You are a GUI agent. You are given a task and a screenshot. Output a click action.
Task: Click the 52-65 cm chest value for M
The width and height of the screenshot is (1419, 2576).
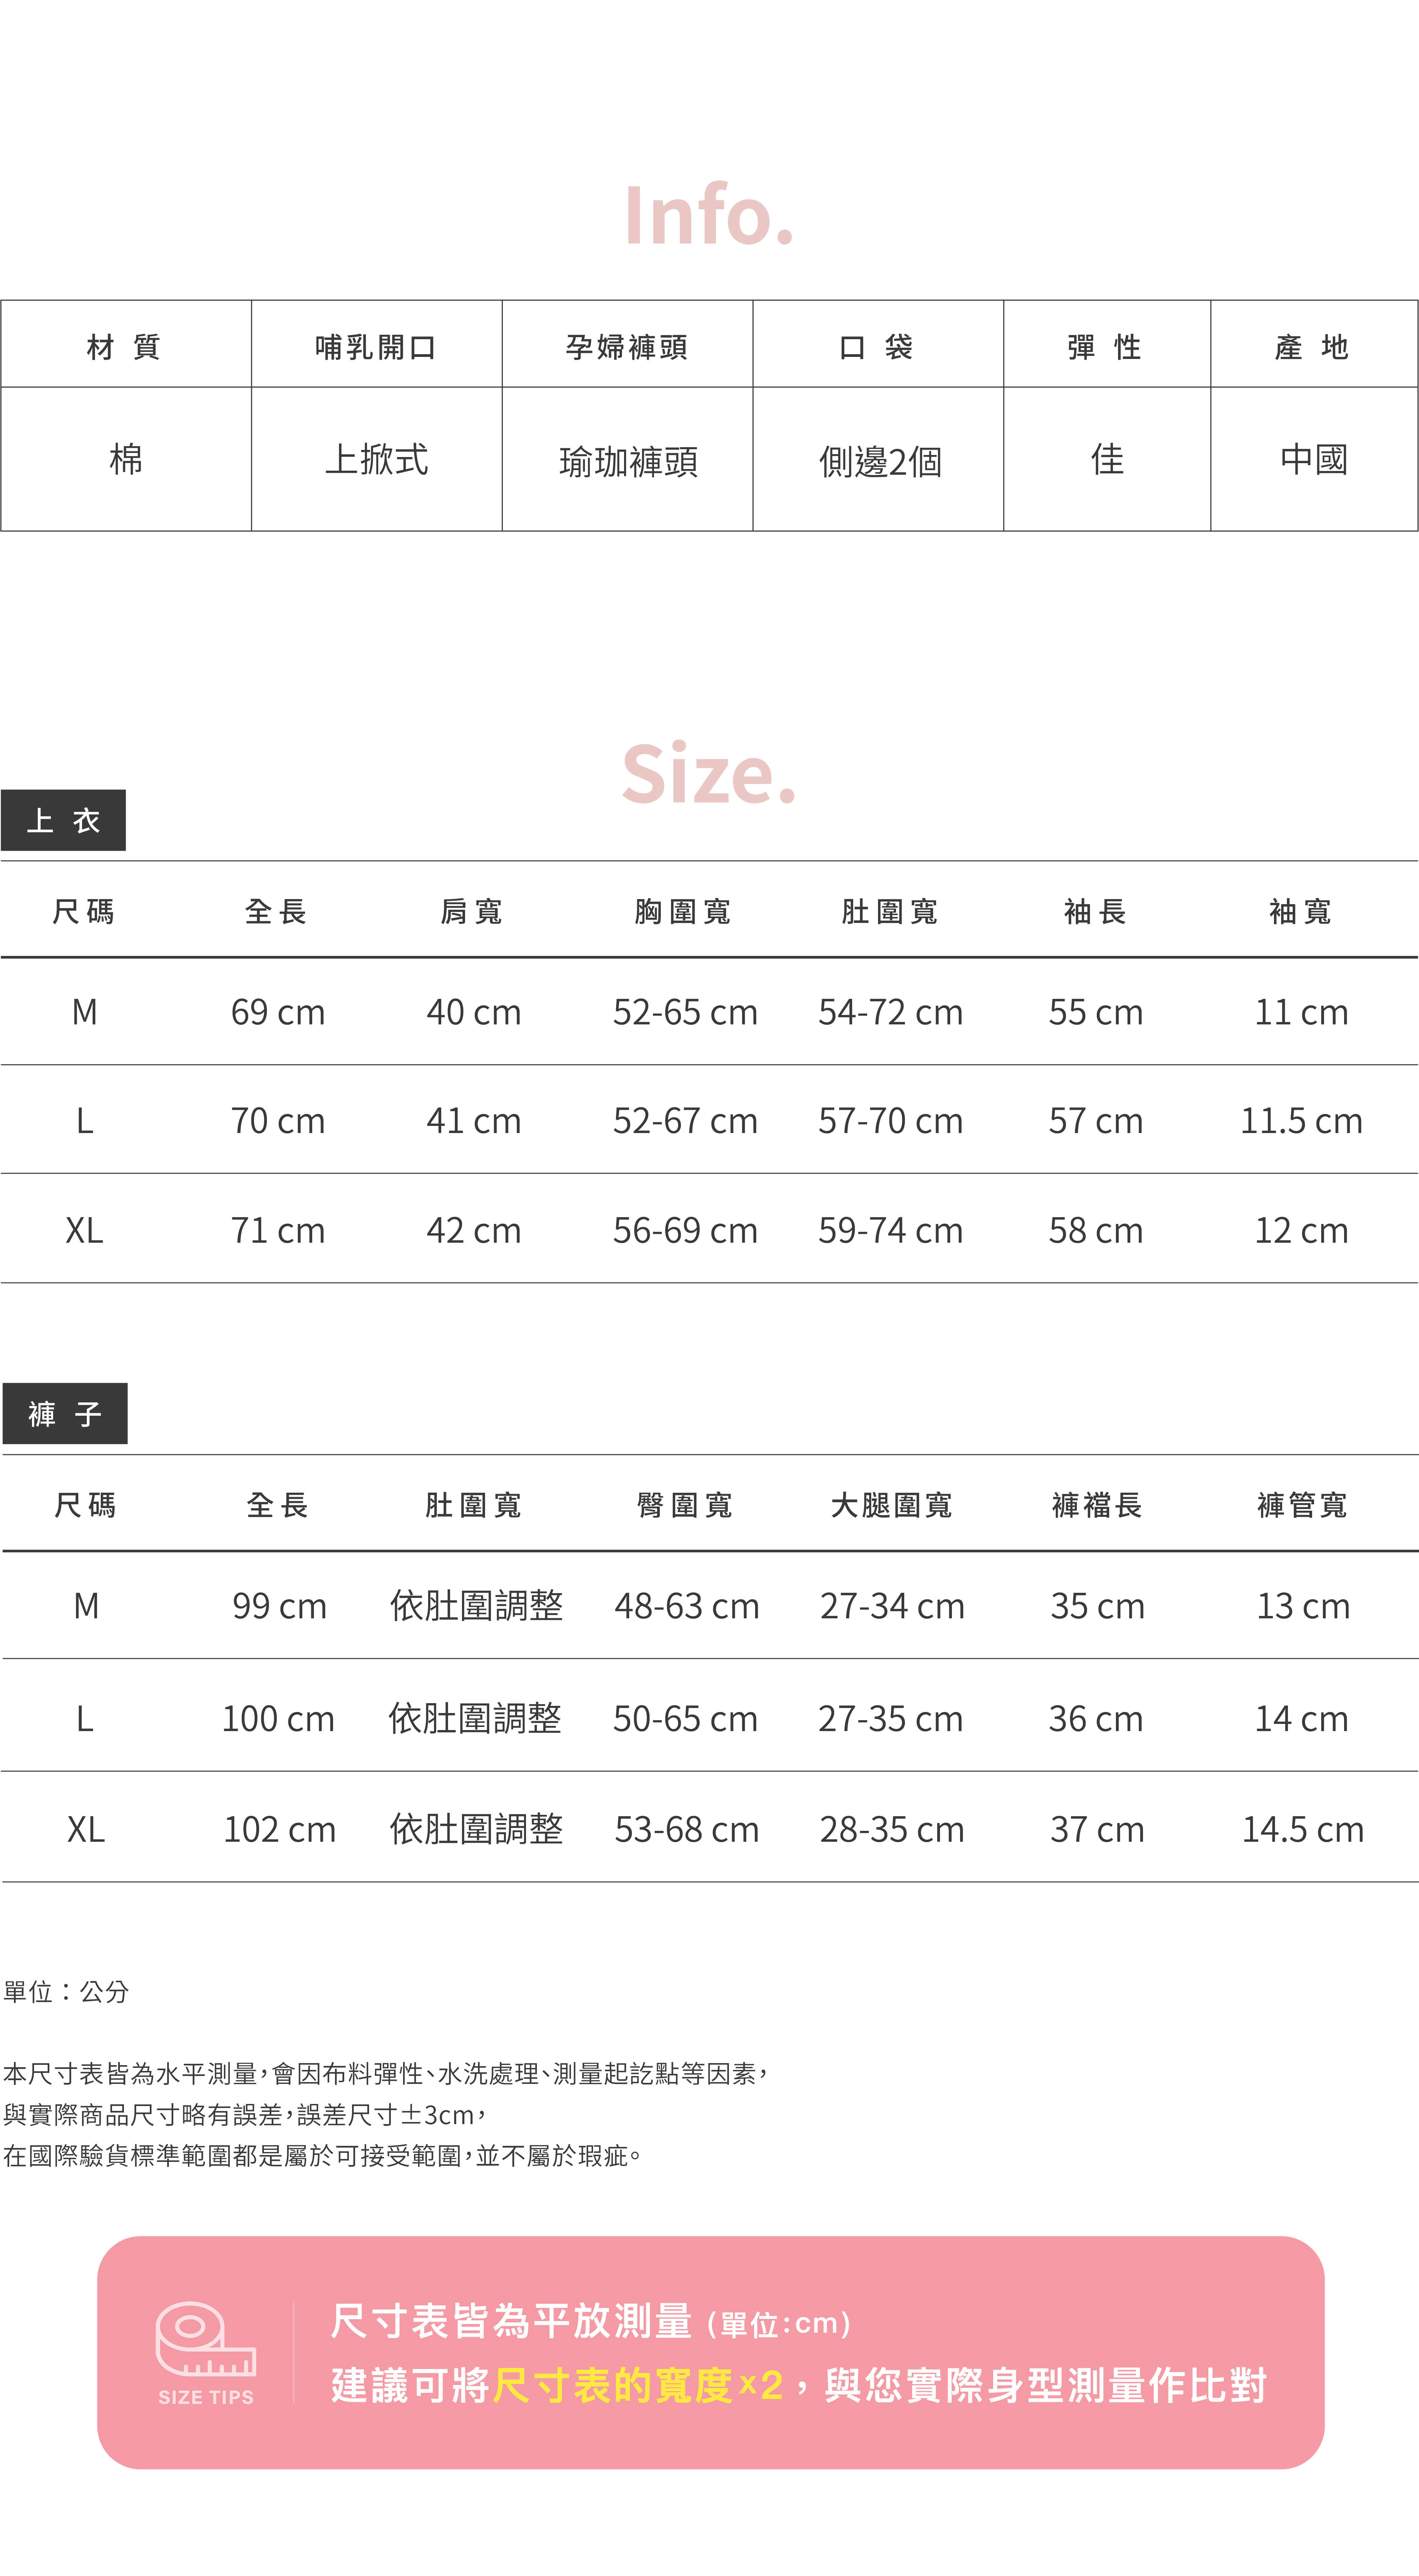pyautogui.click(x=685, y=1012)
